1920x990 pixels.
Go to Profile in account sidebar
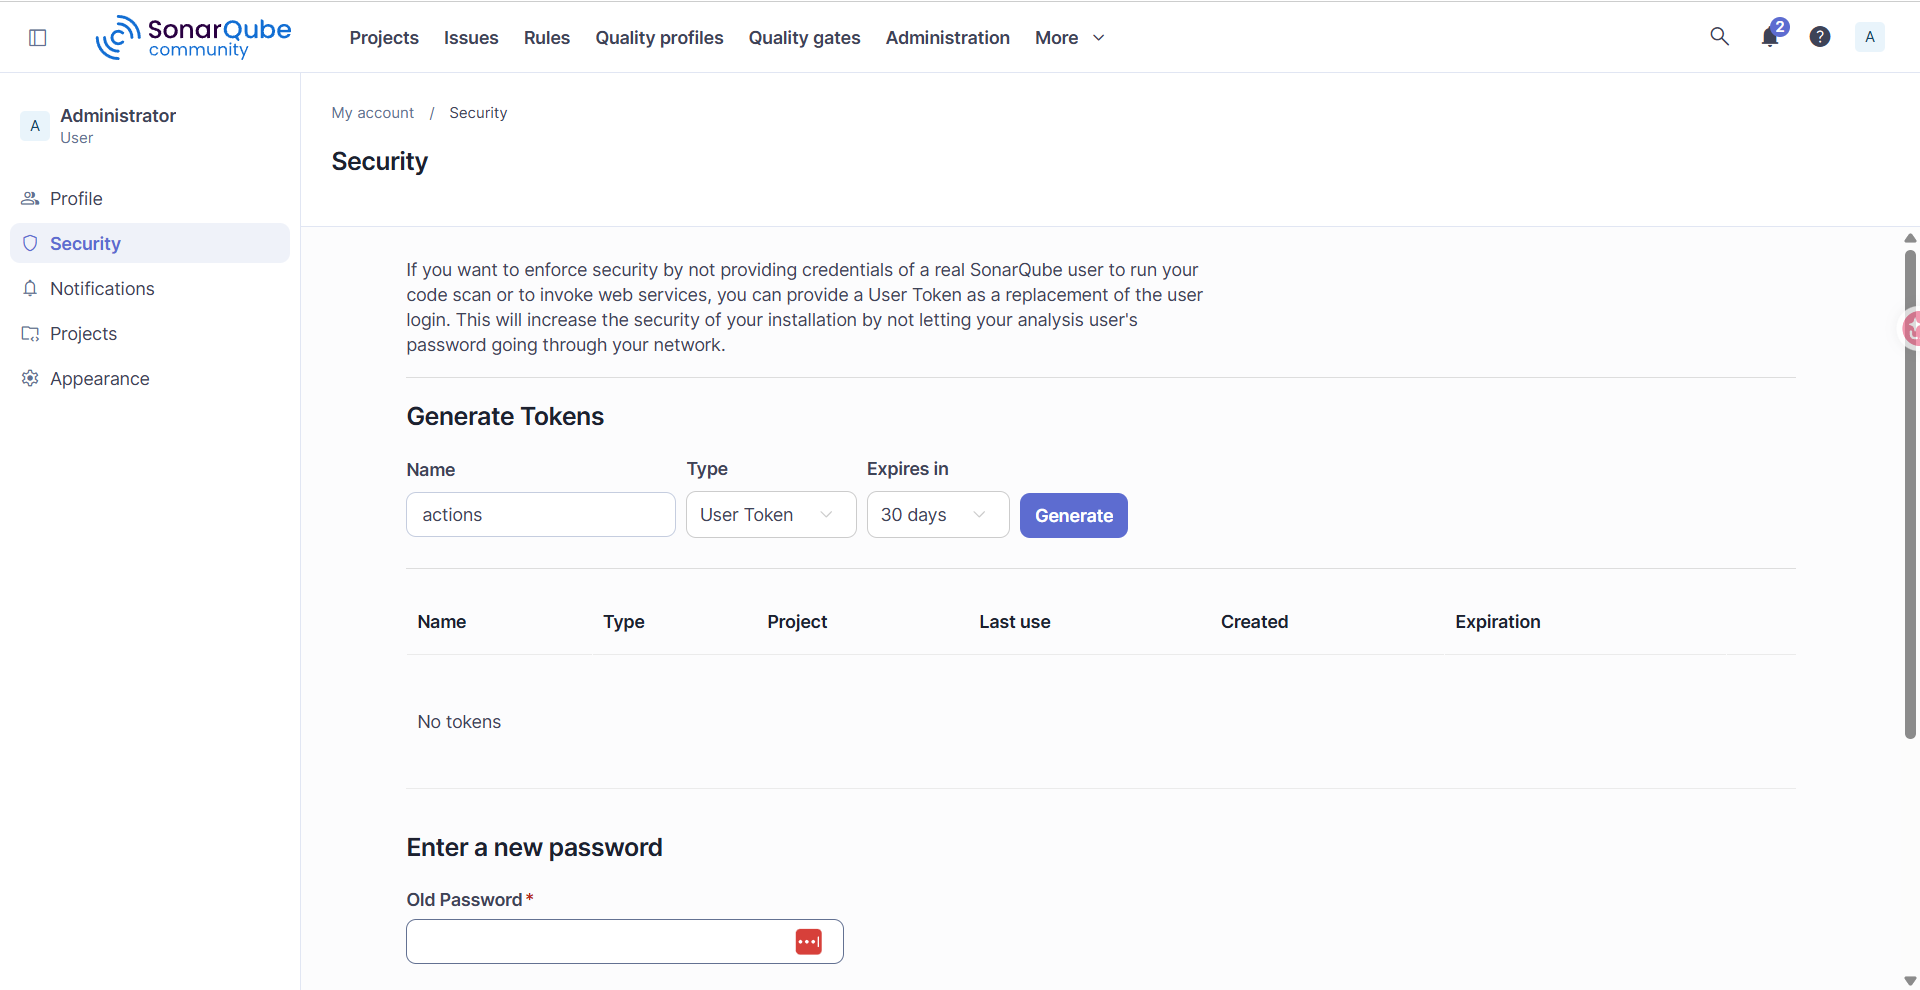[150, 198]
